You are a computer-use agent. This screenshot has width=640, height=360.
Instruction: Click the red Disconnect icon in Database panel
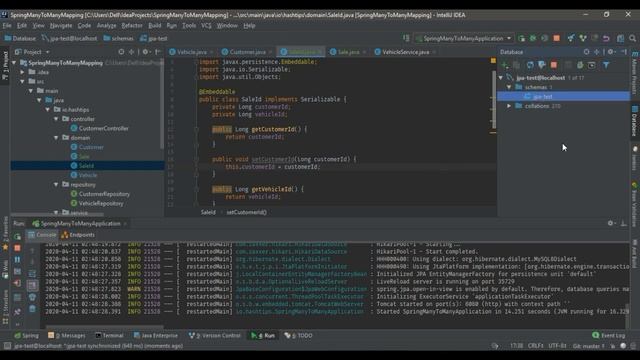pos(554,65)
